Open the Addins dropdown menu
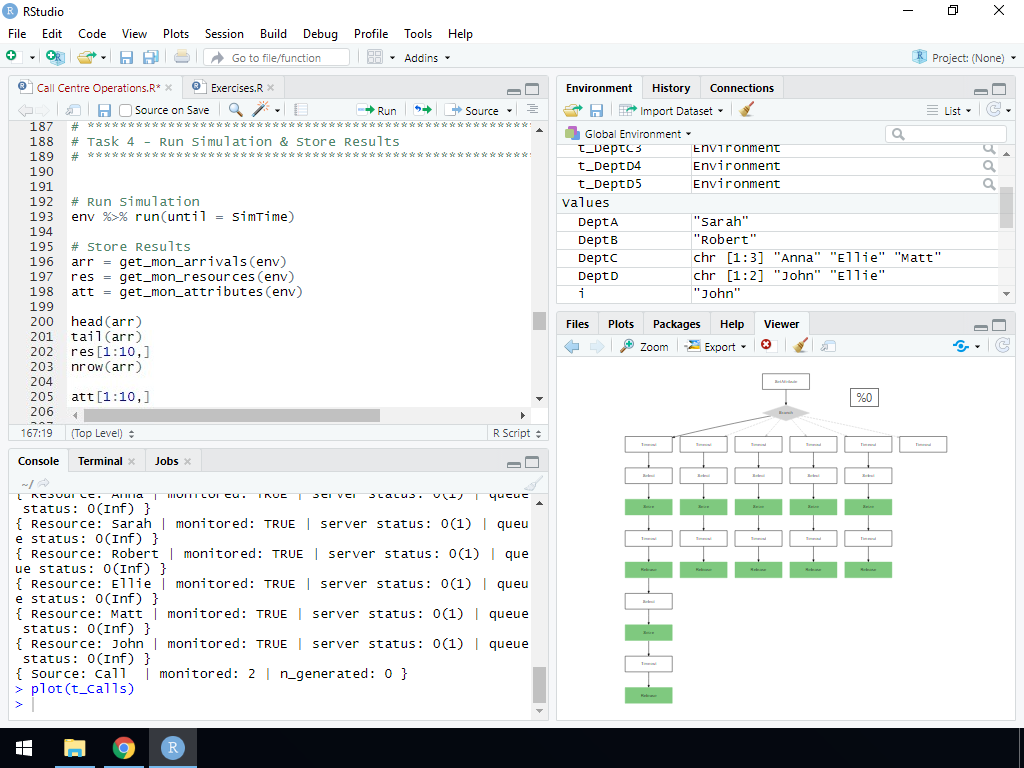 (x=426, y=58)
